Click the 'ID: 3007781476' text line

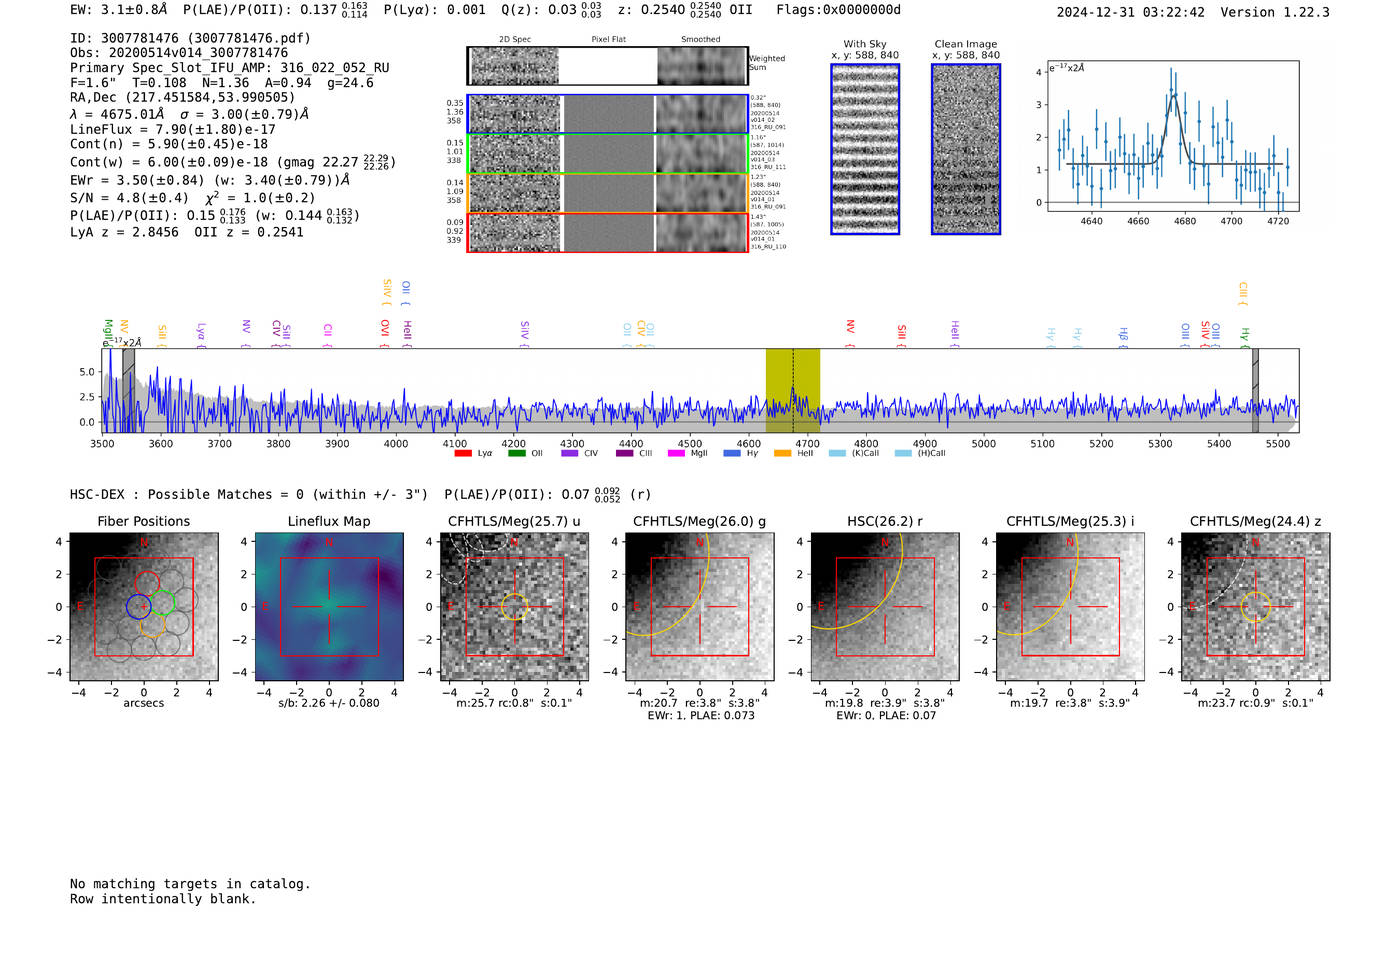tap(190, 38)
